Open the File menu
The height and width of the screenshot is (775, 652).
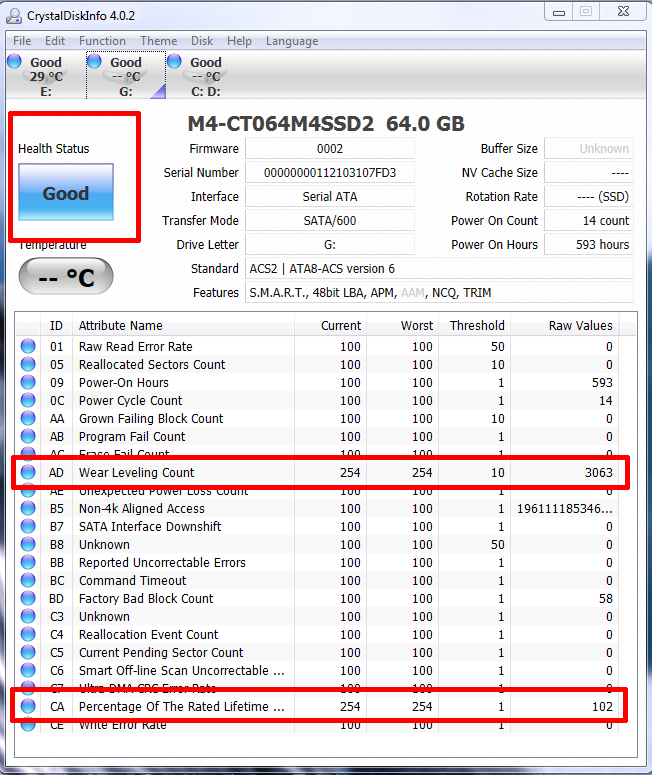click(x=22, y=41)
